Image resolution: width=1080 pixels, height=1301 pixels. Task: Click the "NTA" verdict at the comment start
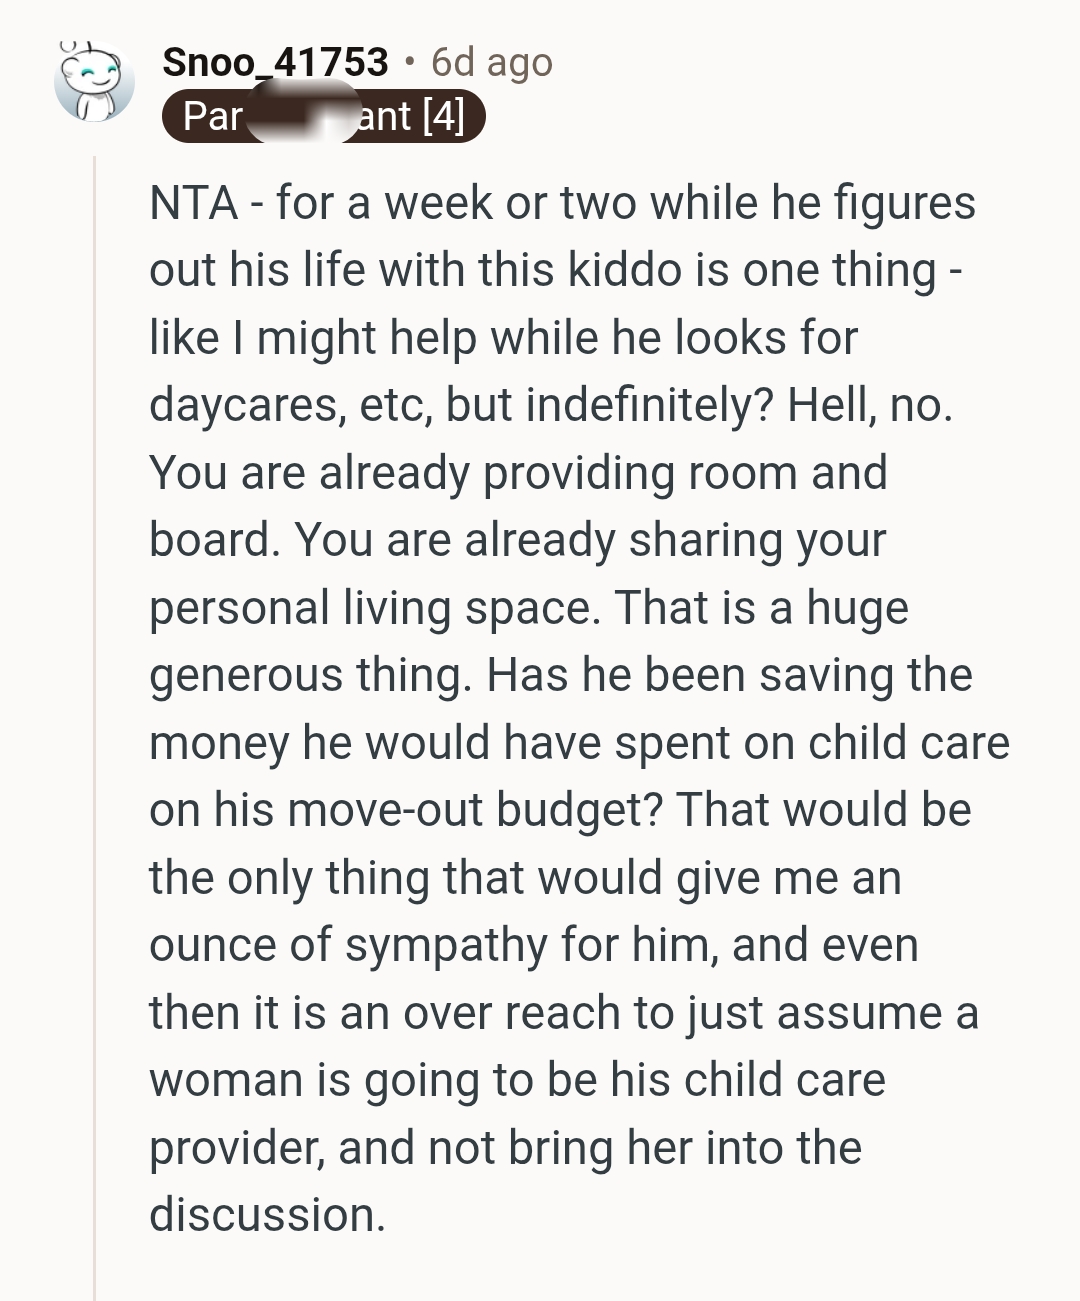click(193, 203)
